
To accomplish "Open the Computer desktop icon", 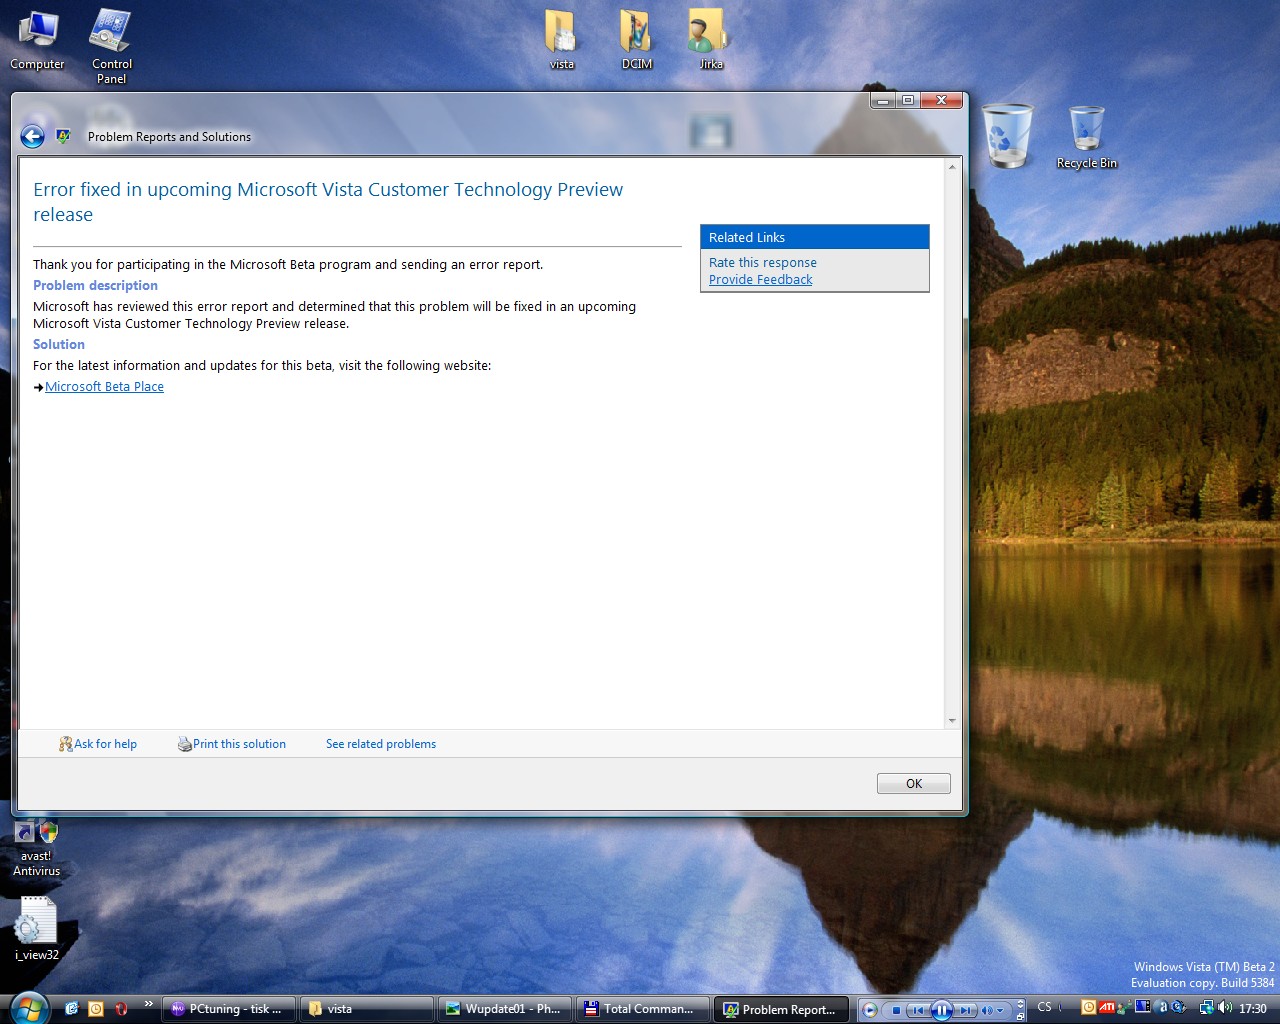I will 37,40.
